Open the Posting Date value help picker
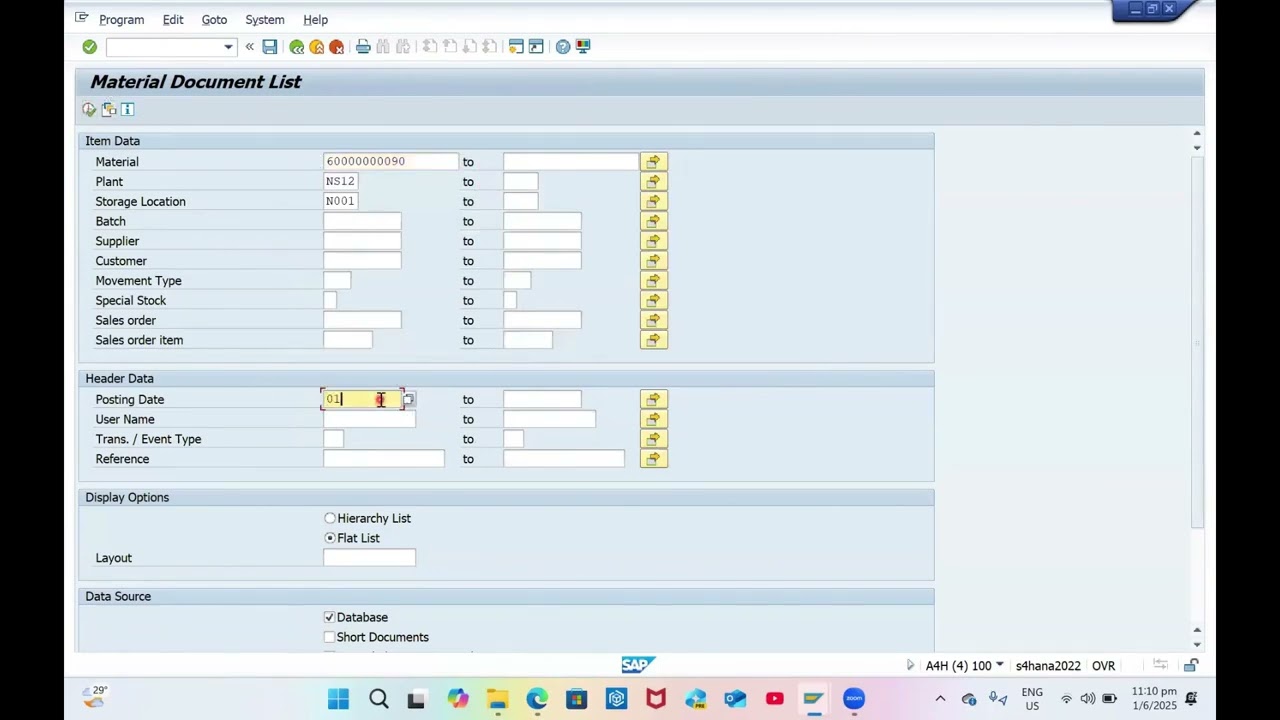The image size is (1280, 720). [x=408, y=399]
